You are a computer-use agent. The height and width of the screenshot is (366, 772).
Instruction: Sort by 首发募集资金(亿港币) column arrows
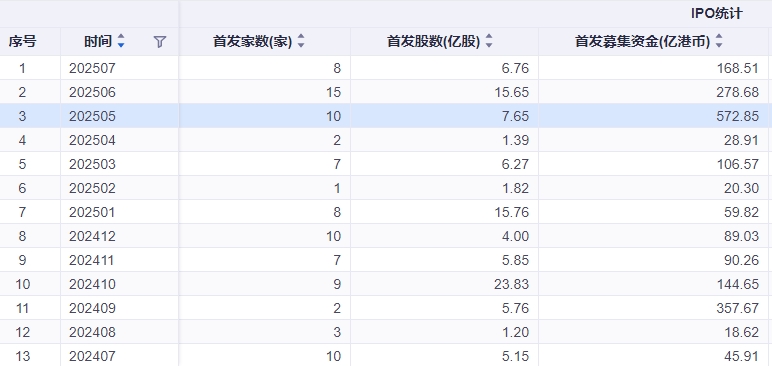point(719,41)
